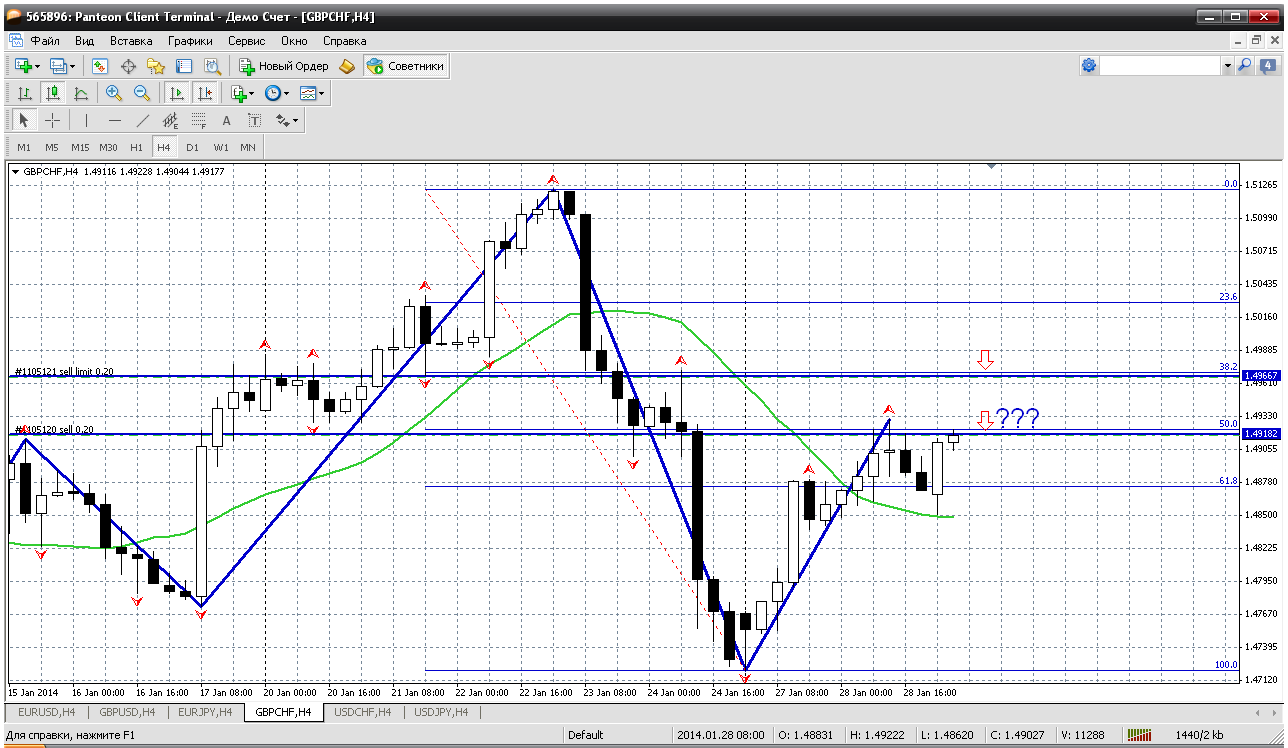Switch to USDJPY,H4 chart tab
This screenshot has width=1288, height=748.
(441, 712)
